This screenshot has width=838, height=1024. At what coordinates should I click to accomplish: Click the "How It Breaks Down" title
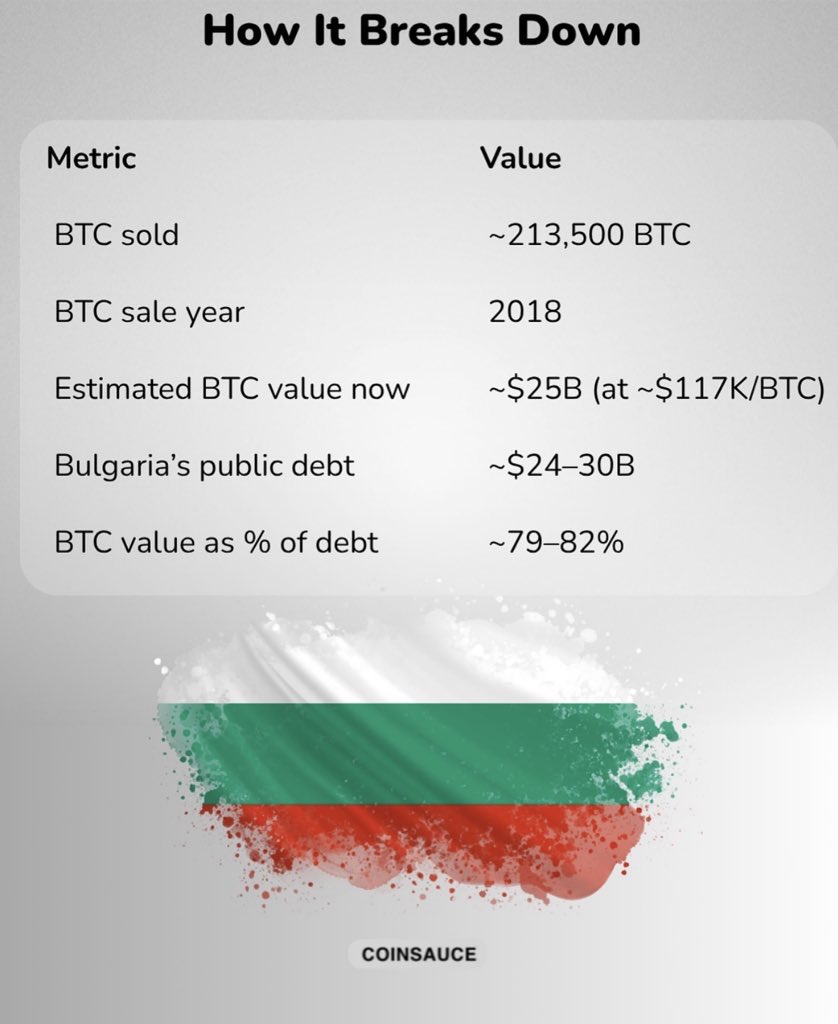click(421, 32)
